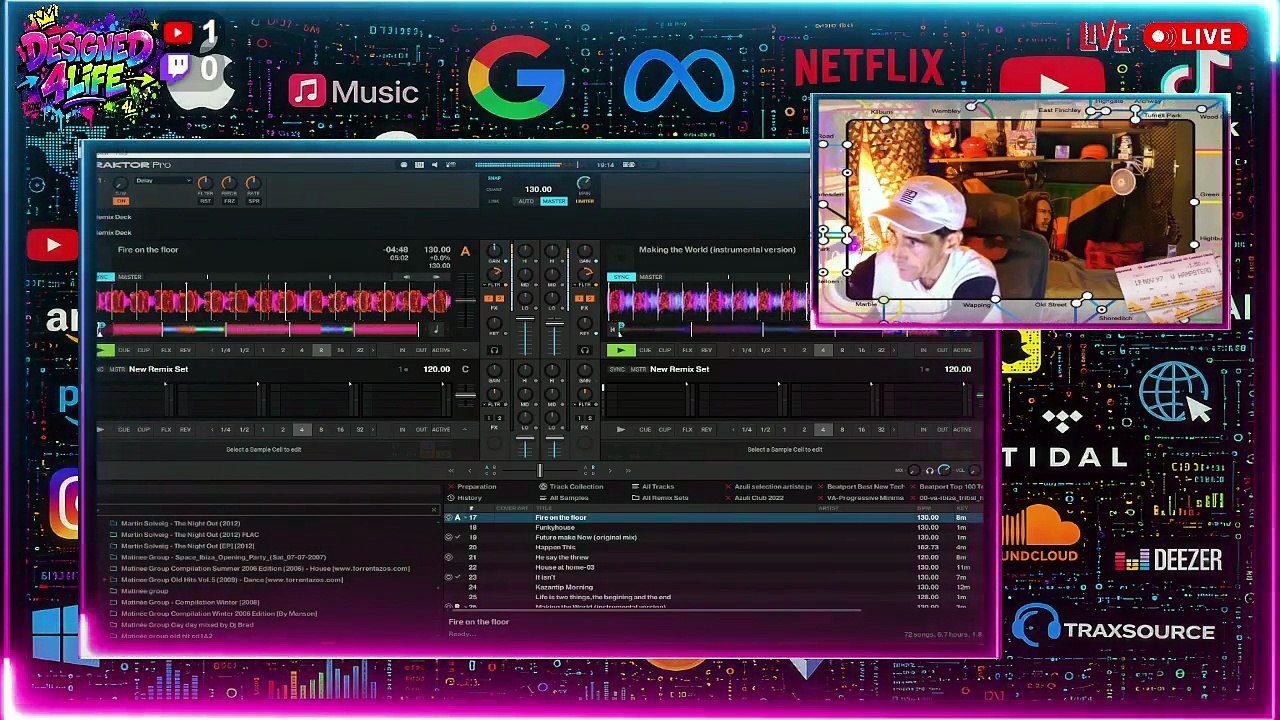Clear the browser search field X icon

click(x=434, y=510)
